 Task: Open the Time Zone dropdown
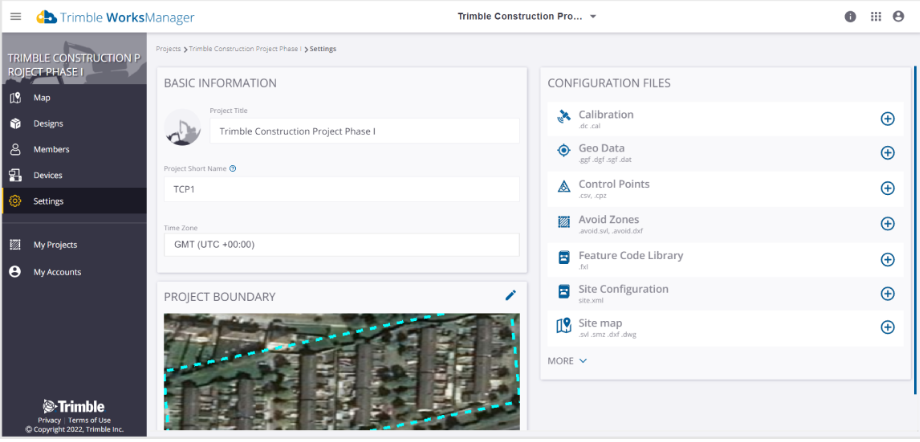pos(341,245)
